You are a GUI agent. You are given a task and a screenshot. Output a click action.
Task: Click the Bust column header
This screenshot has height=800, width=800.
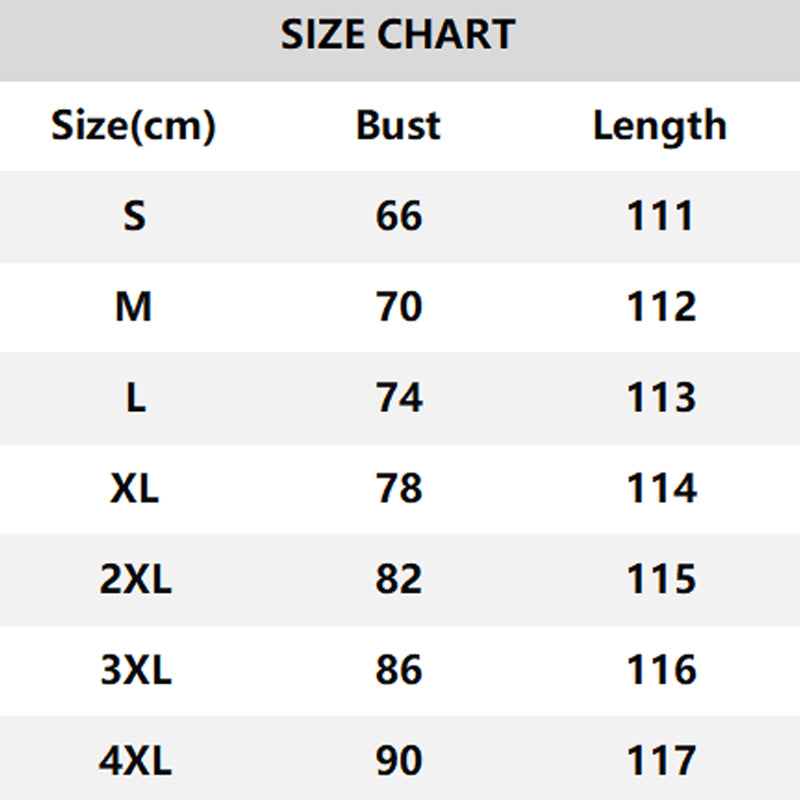click(398, 126)
